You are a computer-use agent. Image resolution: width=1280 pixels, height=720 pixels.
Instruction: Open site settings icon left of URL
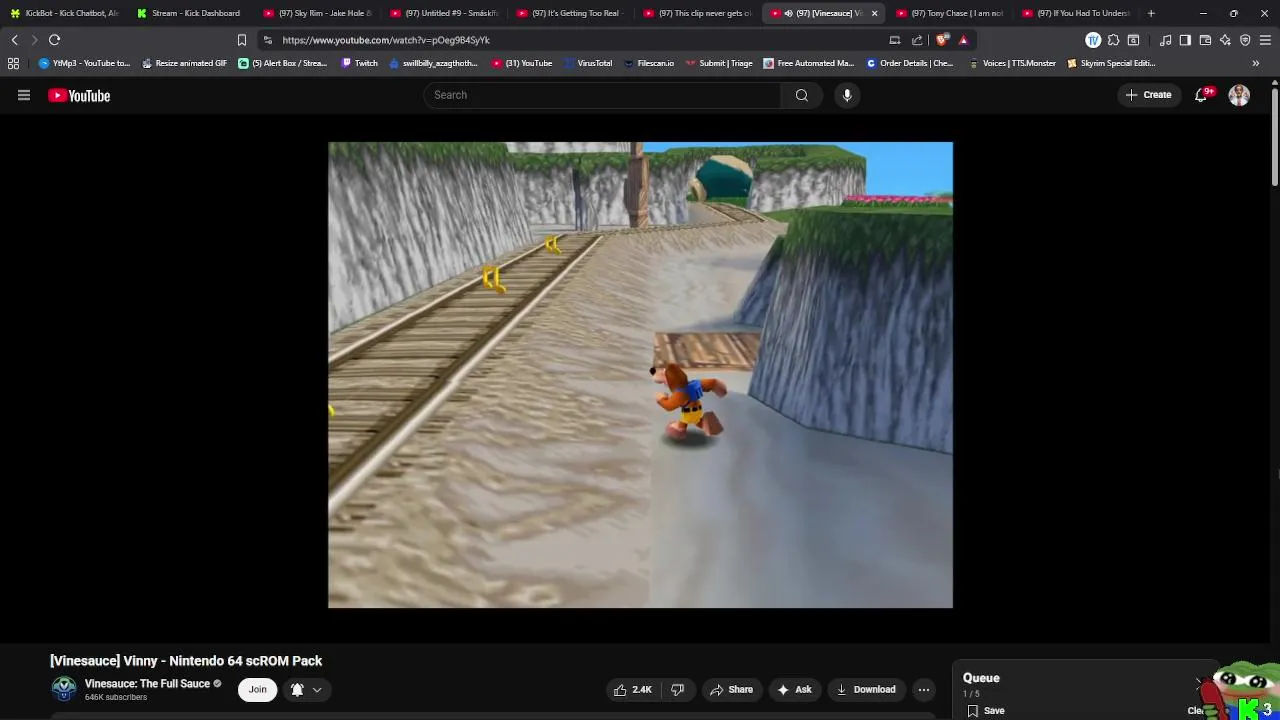[267, 40]
